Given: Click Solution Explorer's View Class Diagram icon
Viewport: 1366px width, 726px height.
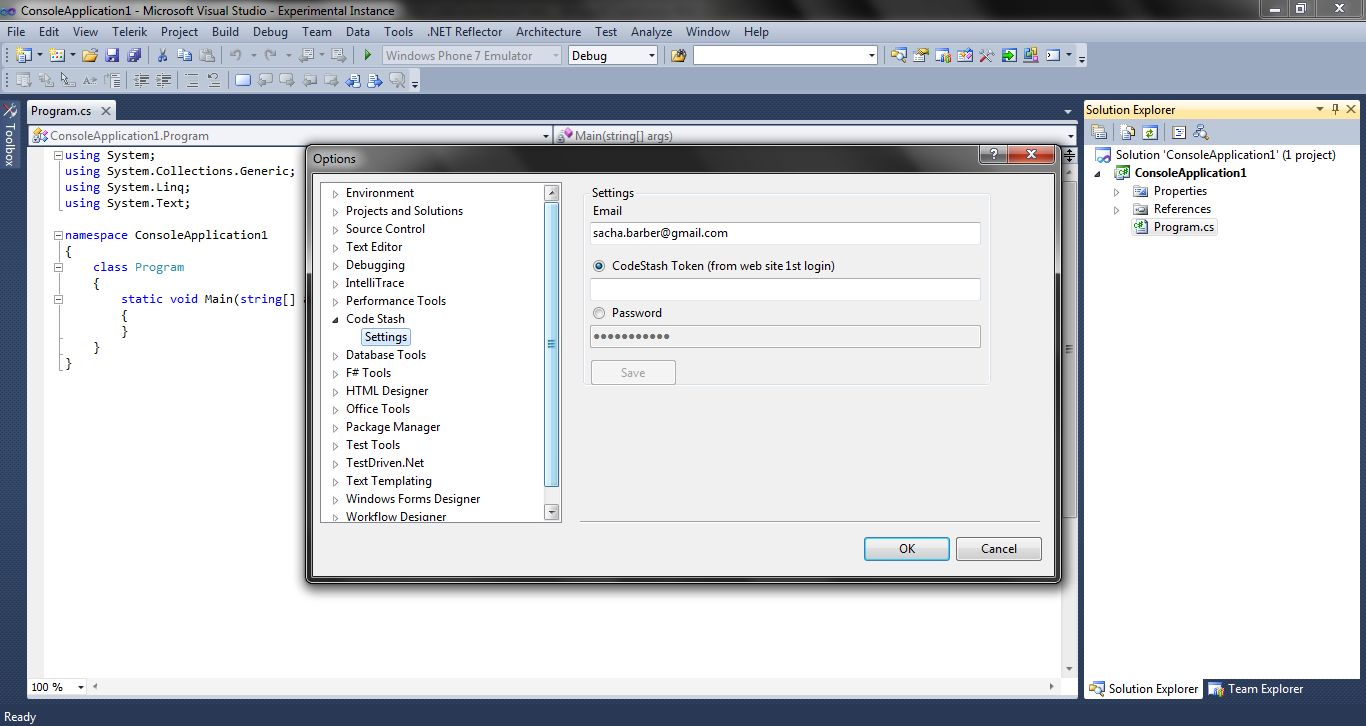Looking at the screenshot, I should (x=1201, y=132).
